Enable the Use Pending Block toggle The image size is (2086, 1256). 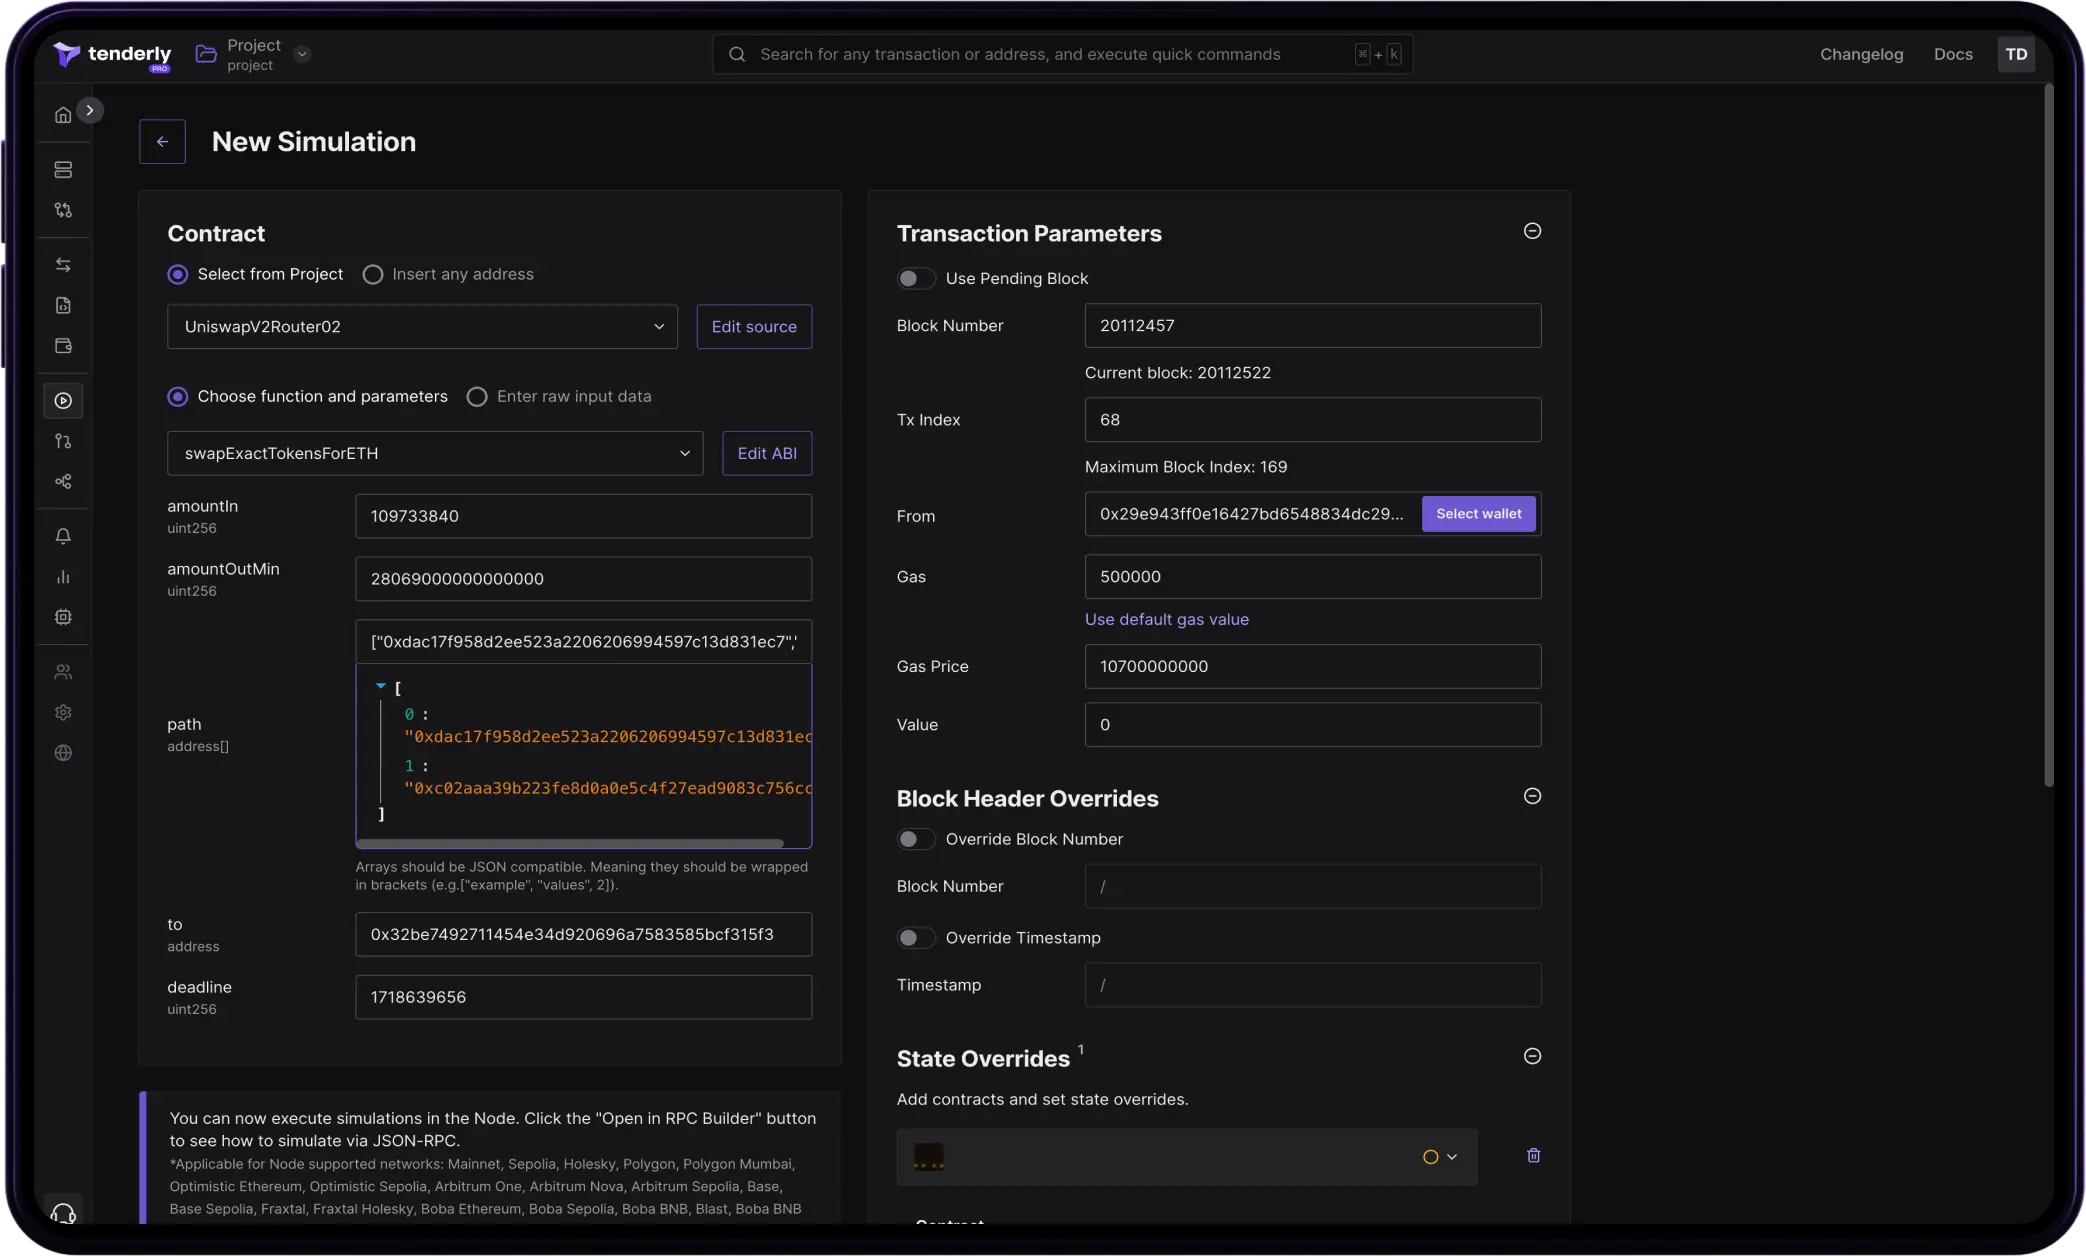[915, 279]
